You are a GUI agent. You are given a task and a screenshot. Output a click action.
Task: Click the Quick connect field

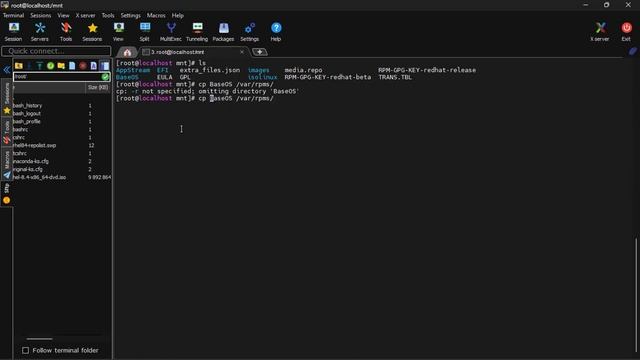pyautogui.click(x=56, y=51)
